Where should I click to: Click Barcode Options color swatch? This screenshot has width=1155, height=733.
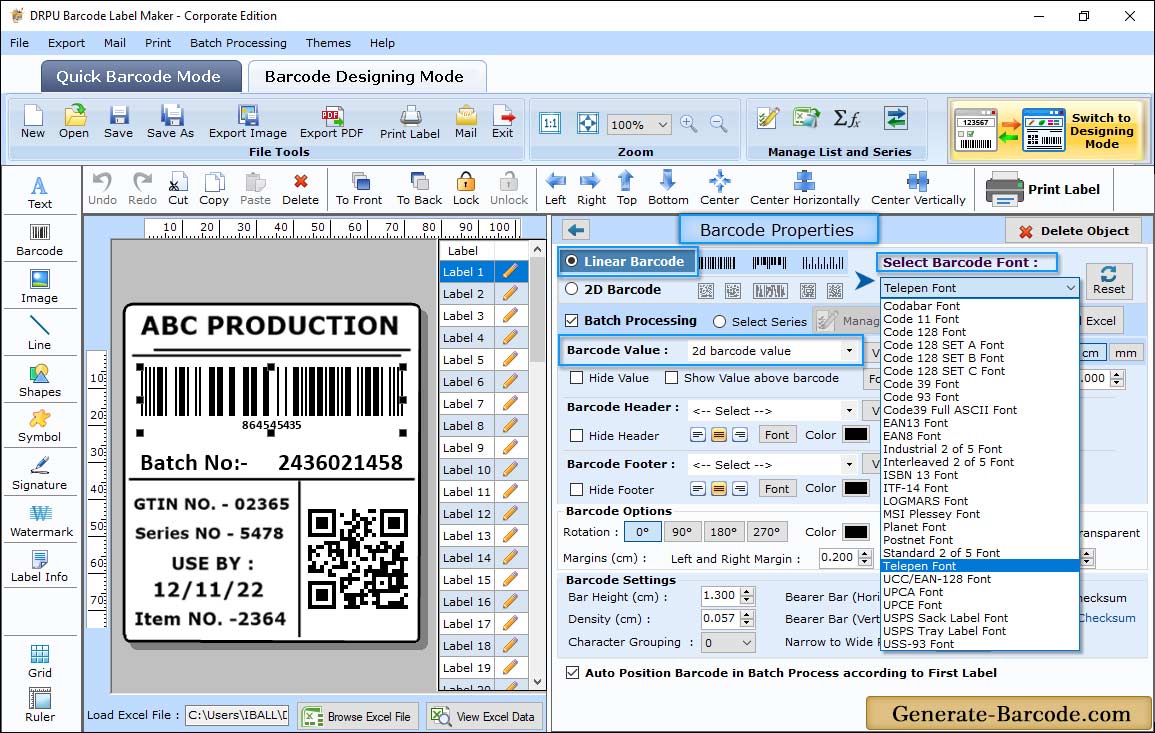[x=855, y=532]
